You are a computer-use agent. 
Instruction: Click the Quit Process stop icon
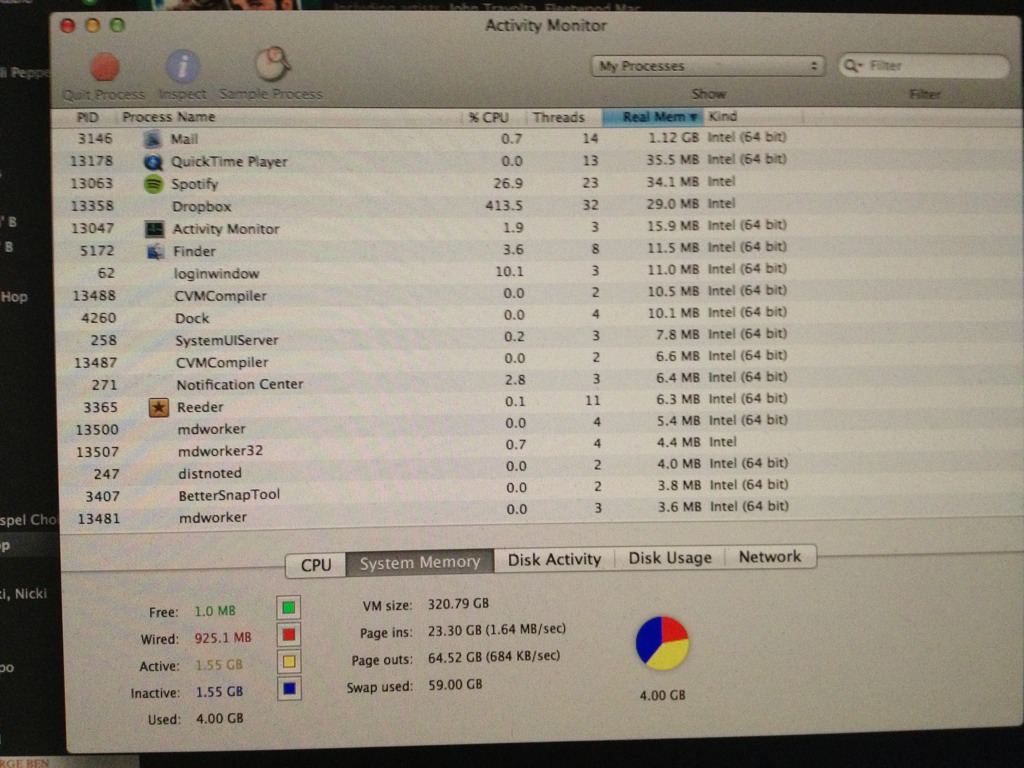[x=104, y=67]
